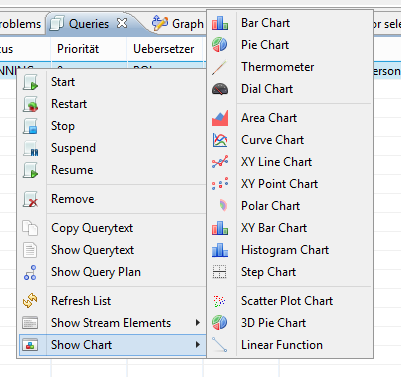
Task: Choose the red Area Chart icon
Action: [x=220, y=118]
